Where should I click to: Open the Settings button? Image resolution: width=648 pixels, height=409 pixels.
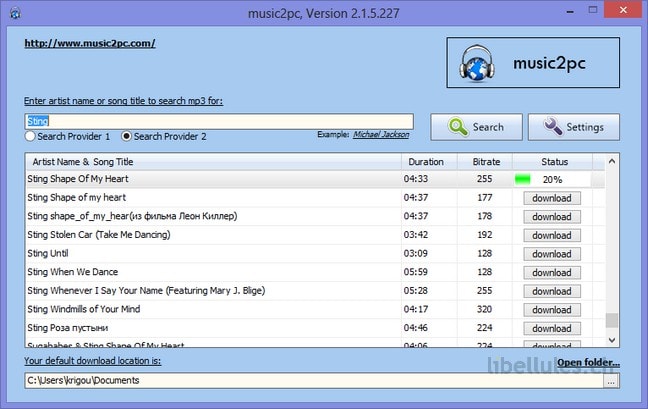click(x=574, y=127)
